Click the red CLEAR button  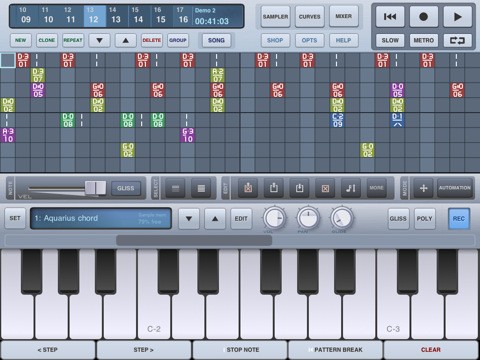(431, 350)
